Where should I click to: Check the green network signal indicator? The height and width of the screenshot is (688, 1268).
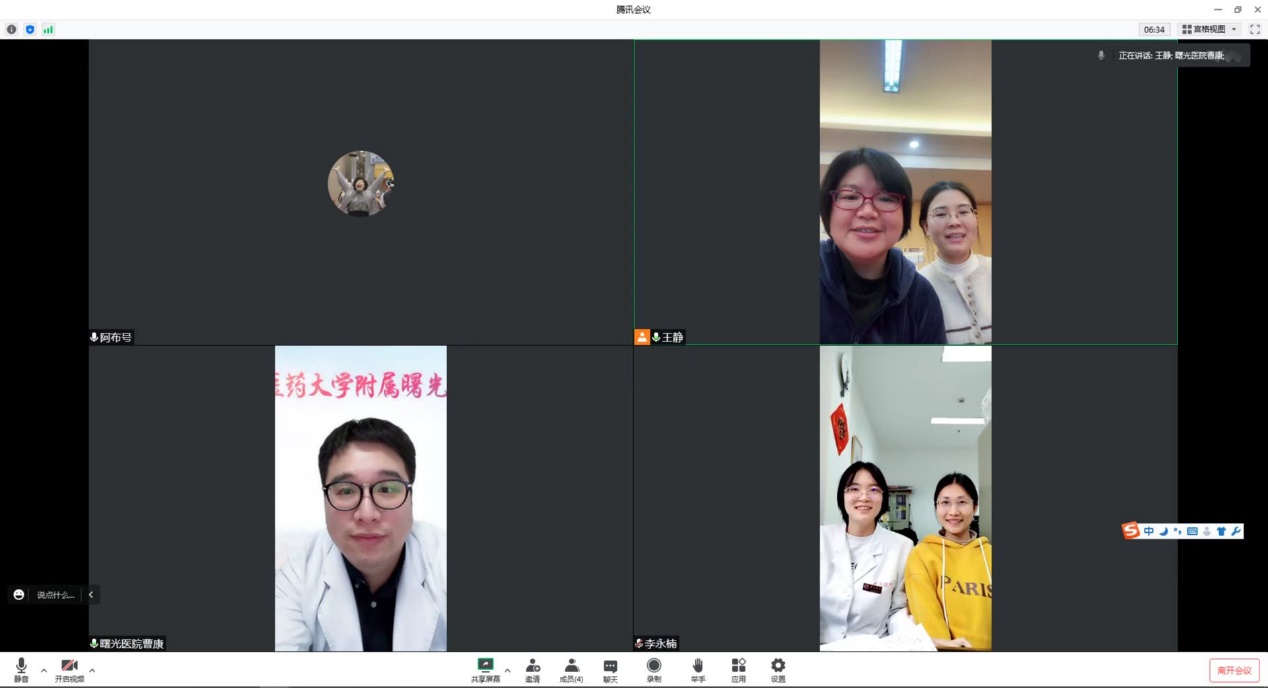coord(48,29)
